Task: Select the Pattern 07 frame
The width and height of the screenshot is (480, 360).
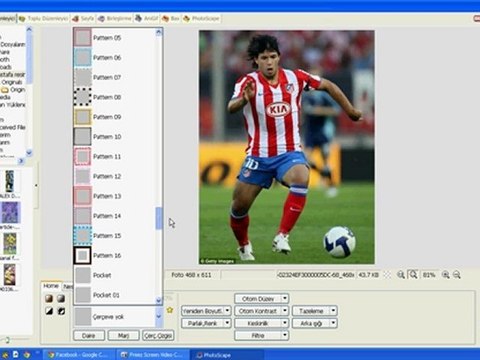Action: pos(114,77)
